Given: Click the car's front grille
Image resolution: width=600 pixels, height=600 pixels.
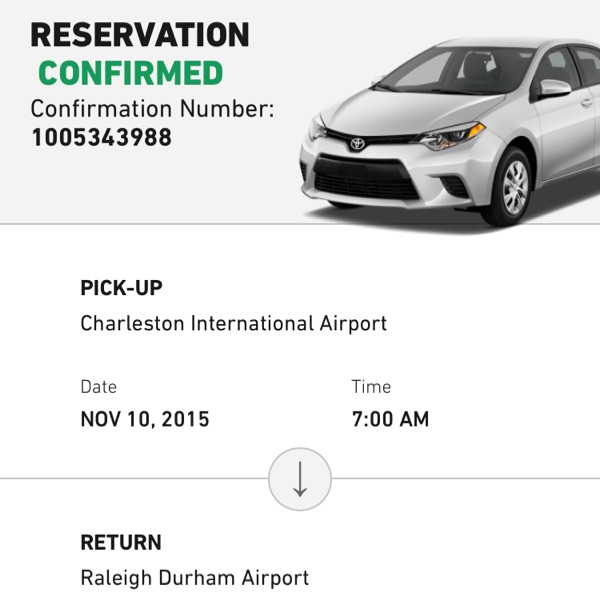Looking at the screenshot, I should click(x=365, y=179).
